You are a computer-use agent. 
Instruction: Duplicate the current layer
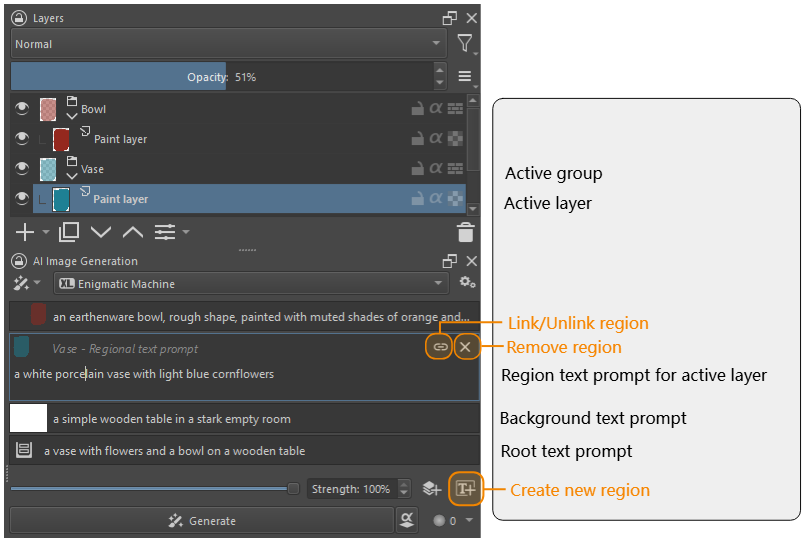pyautogui.click(x=69, y=232)
